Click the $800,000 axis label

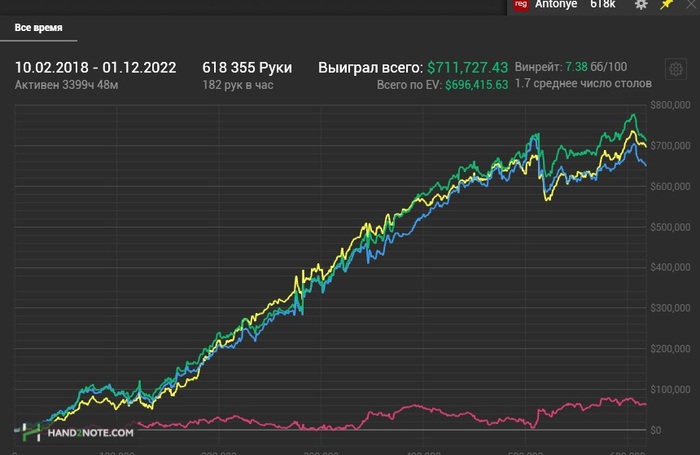(x=670, y=105)
